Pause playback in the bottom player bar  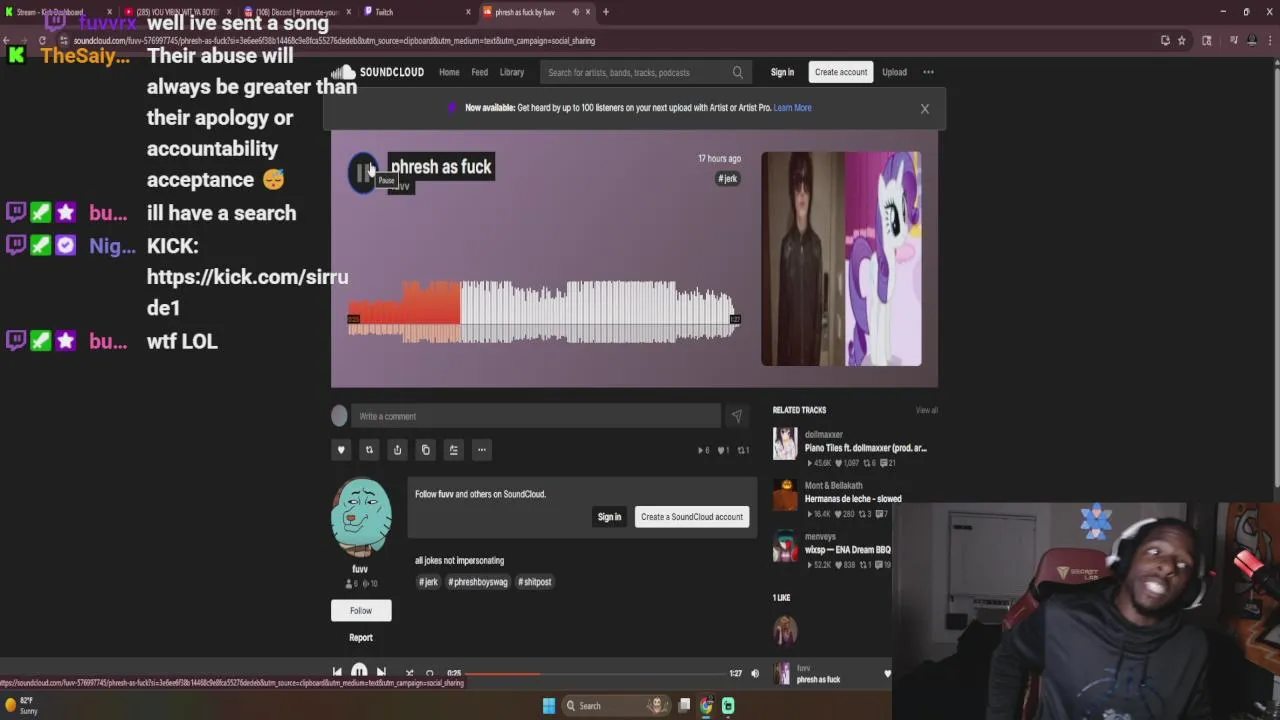pos(359,673)
